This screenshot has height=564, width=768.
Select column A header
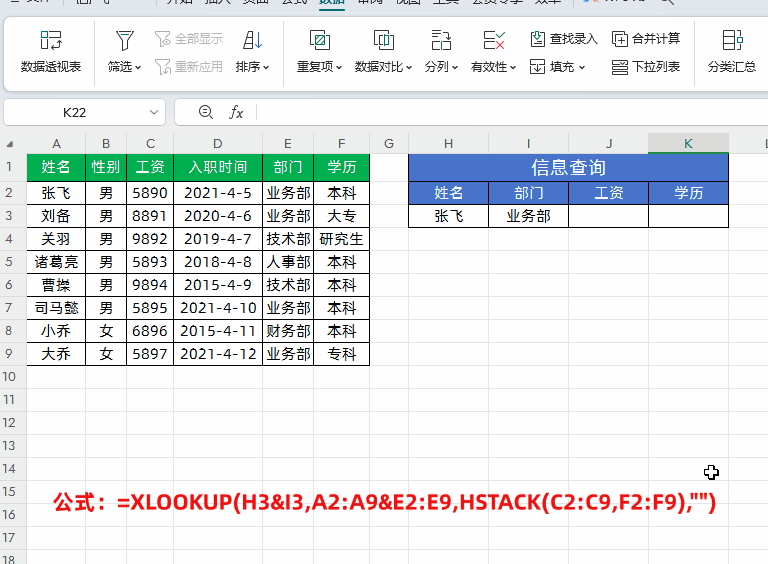click(x=56, y=143)
